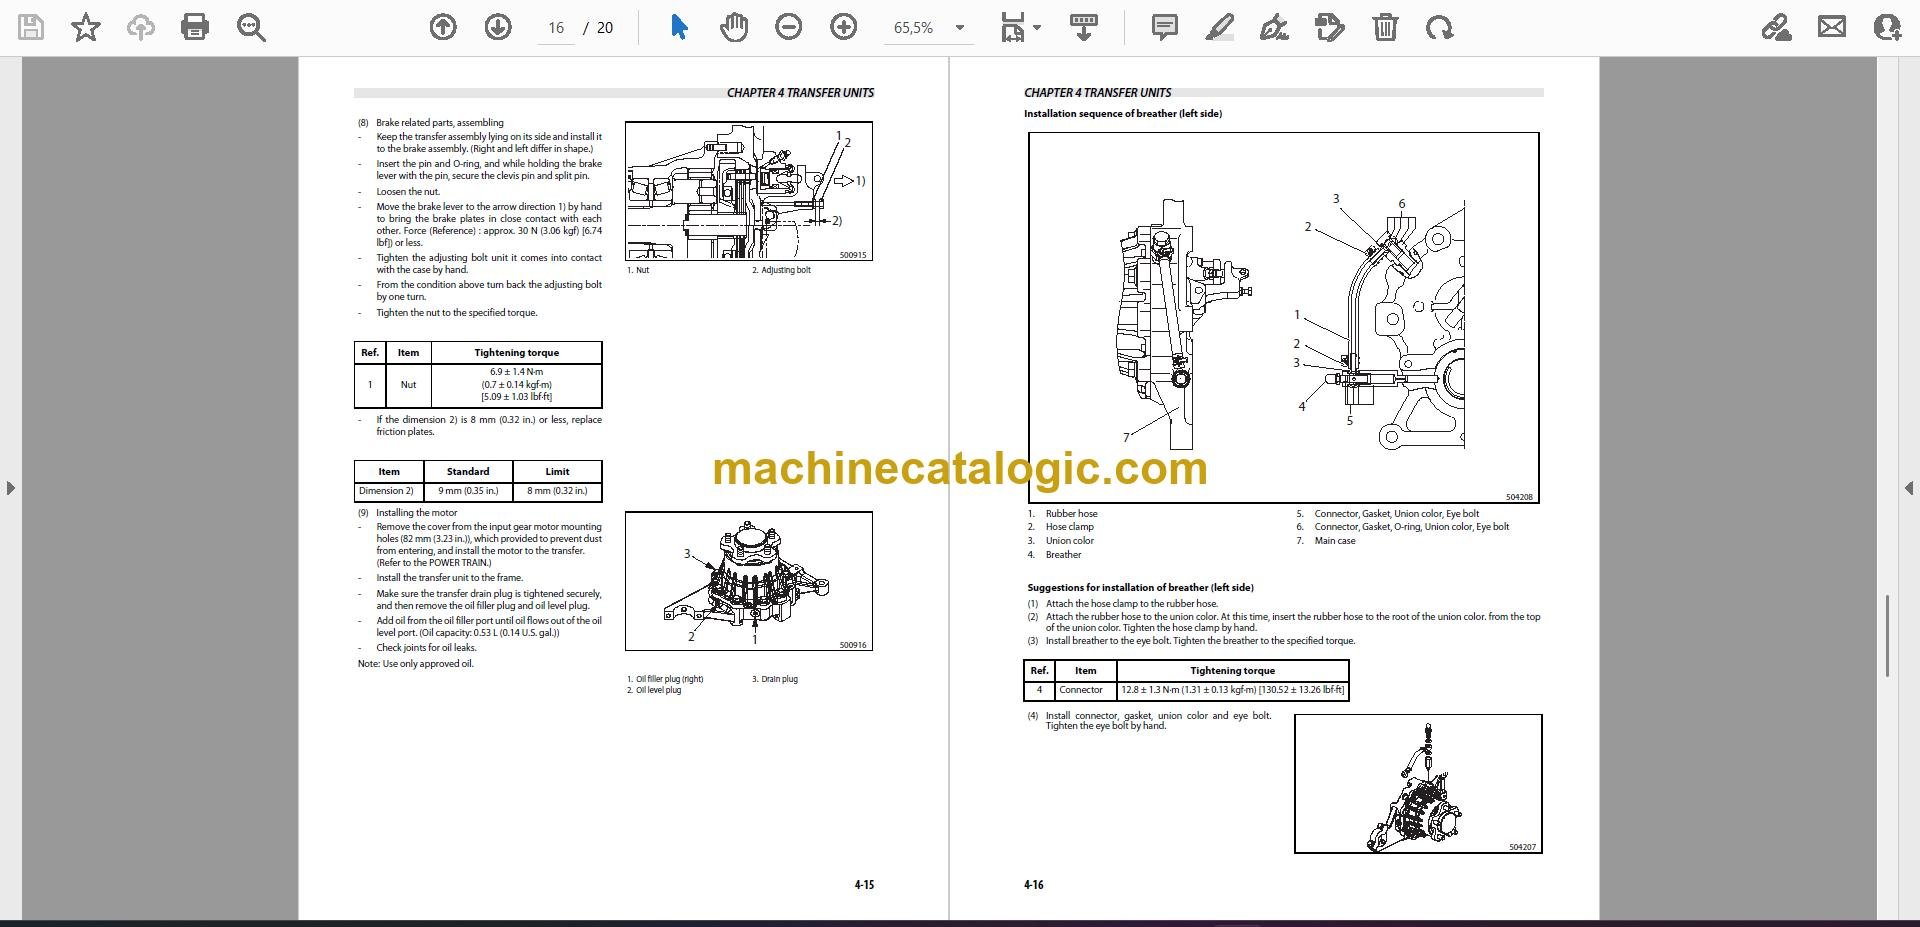The image size is (1920, 927).
Task: Select the highlighter text tool
Action: (x=1219, y=27)
